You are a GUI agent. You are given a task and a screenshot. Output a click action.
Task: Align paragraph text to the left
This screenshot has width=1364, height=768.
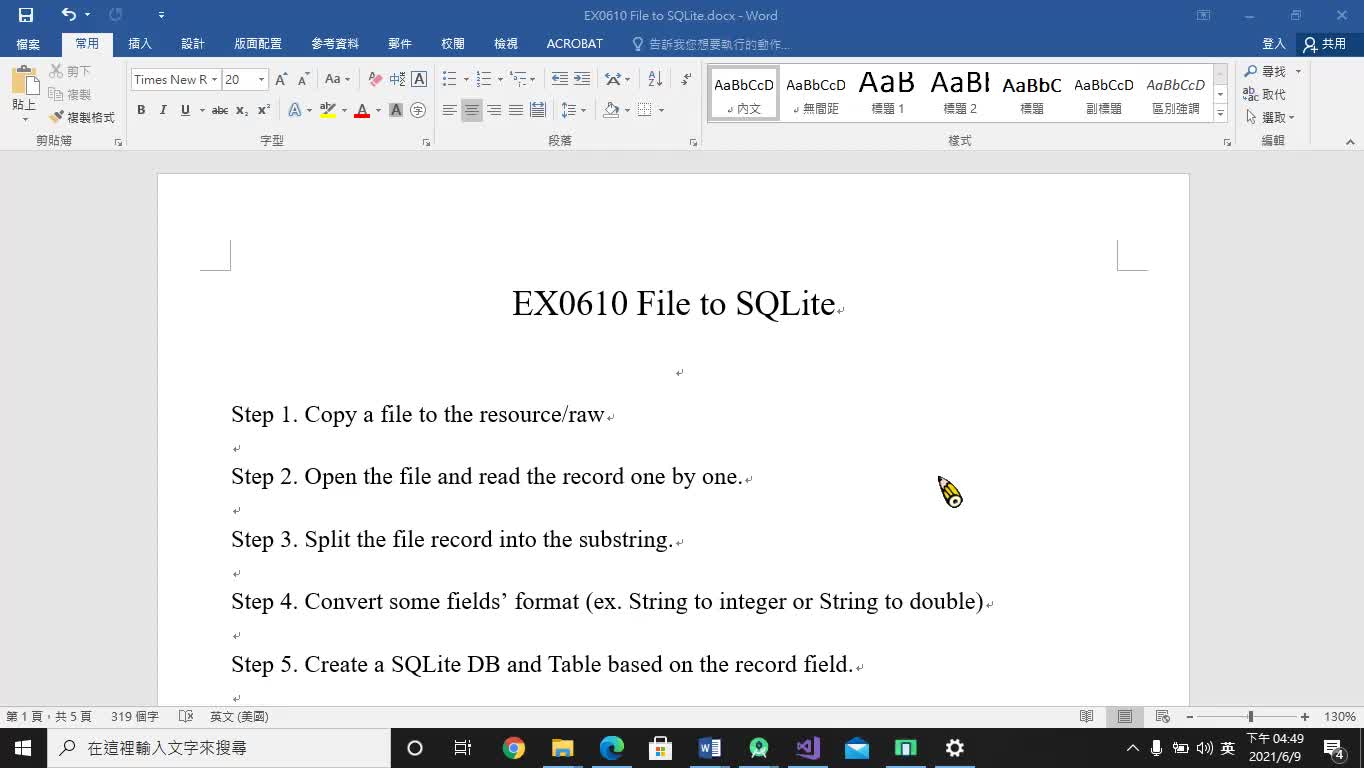click(450, 110)
